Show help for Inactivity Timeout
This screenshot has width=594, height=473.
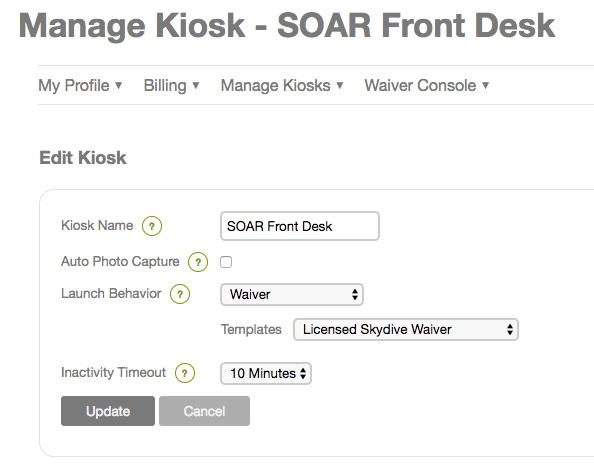click(185, 373)
